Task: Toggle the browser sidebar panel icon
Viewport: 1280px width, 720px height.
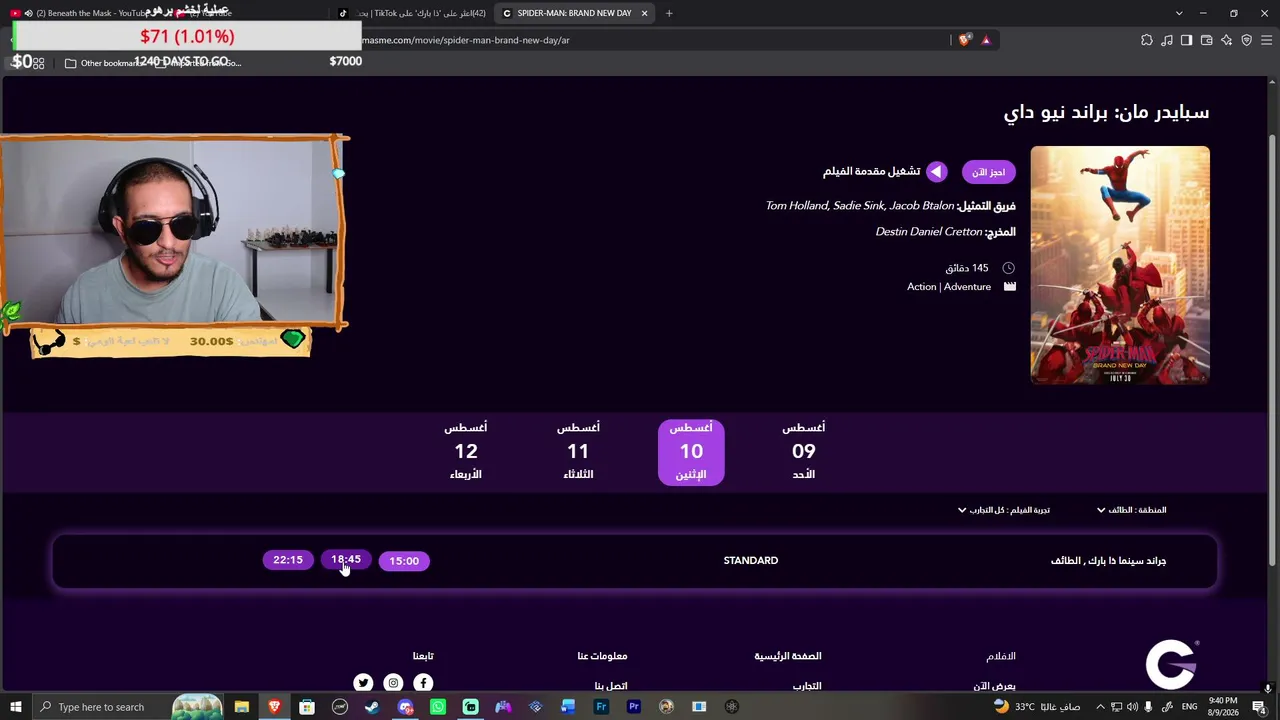Action: tap(1186, 40)
